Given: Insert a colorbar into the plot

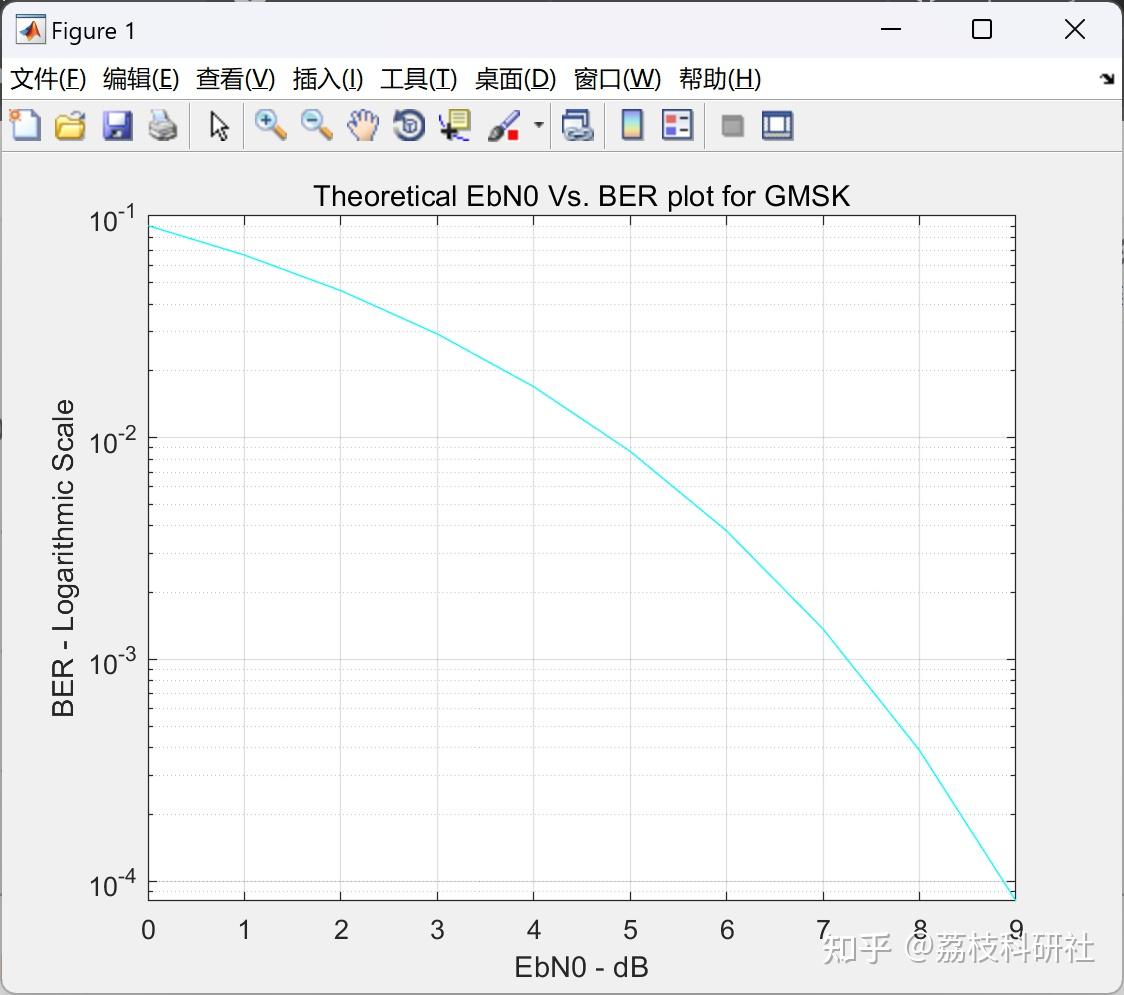Looking at the screenshot, I should 631,125.
